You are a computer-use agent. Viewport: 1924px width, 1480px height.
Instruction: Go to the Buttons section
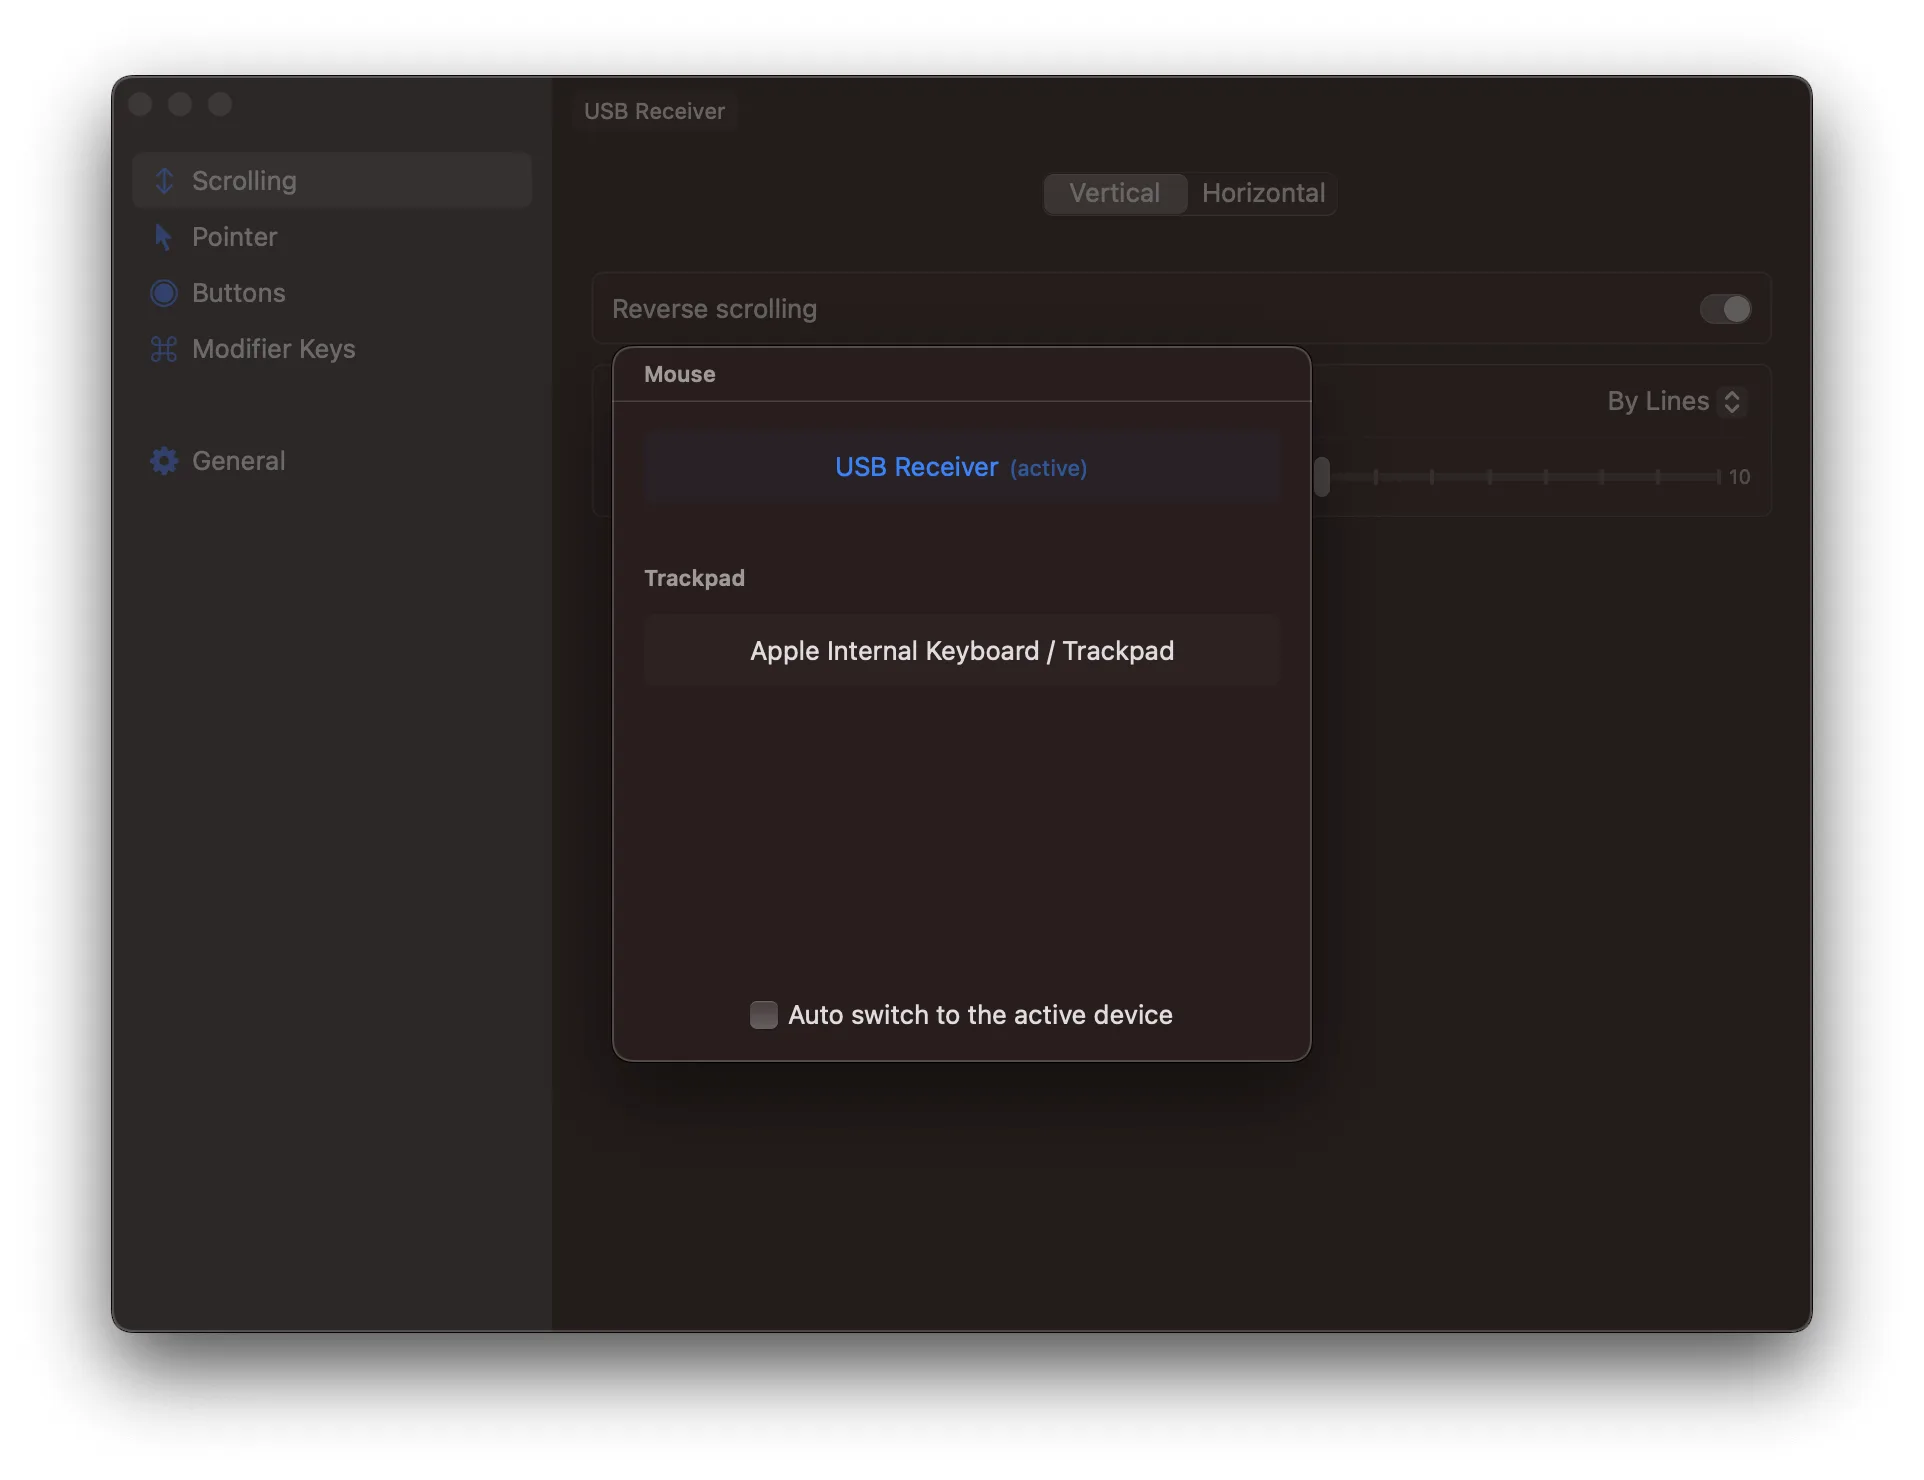[332, 293]
